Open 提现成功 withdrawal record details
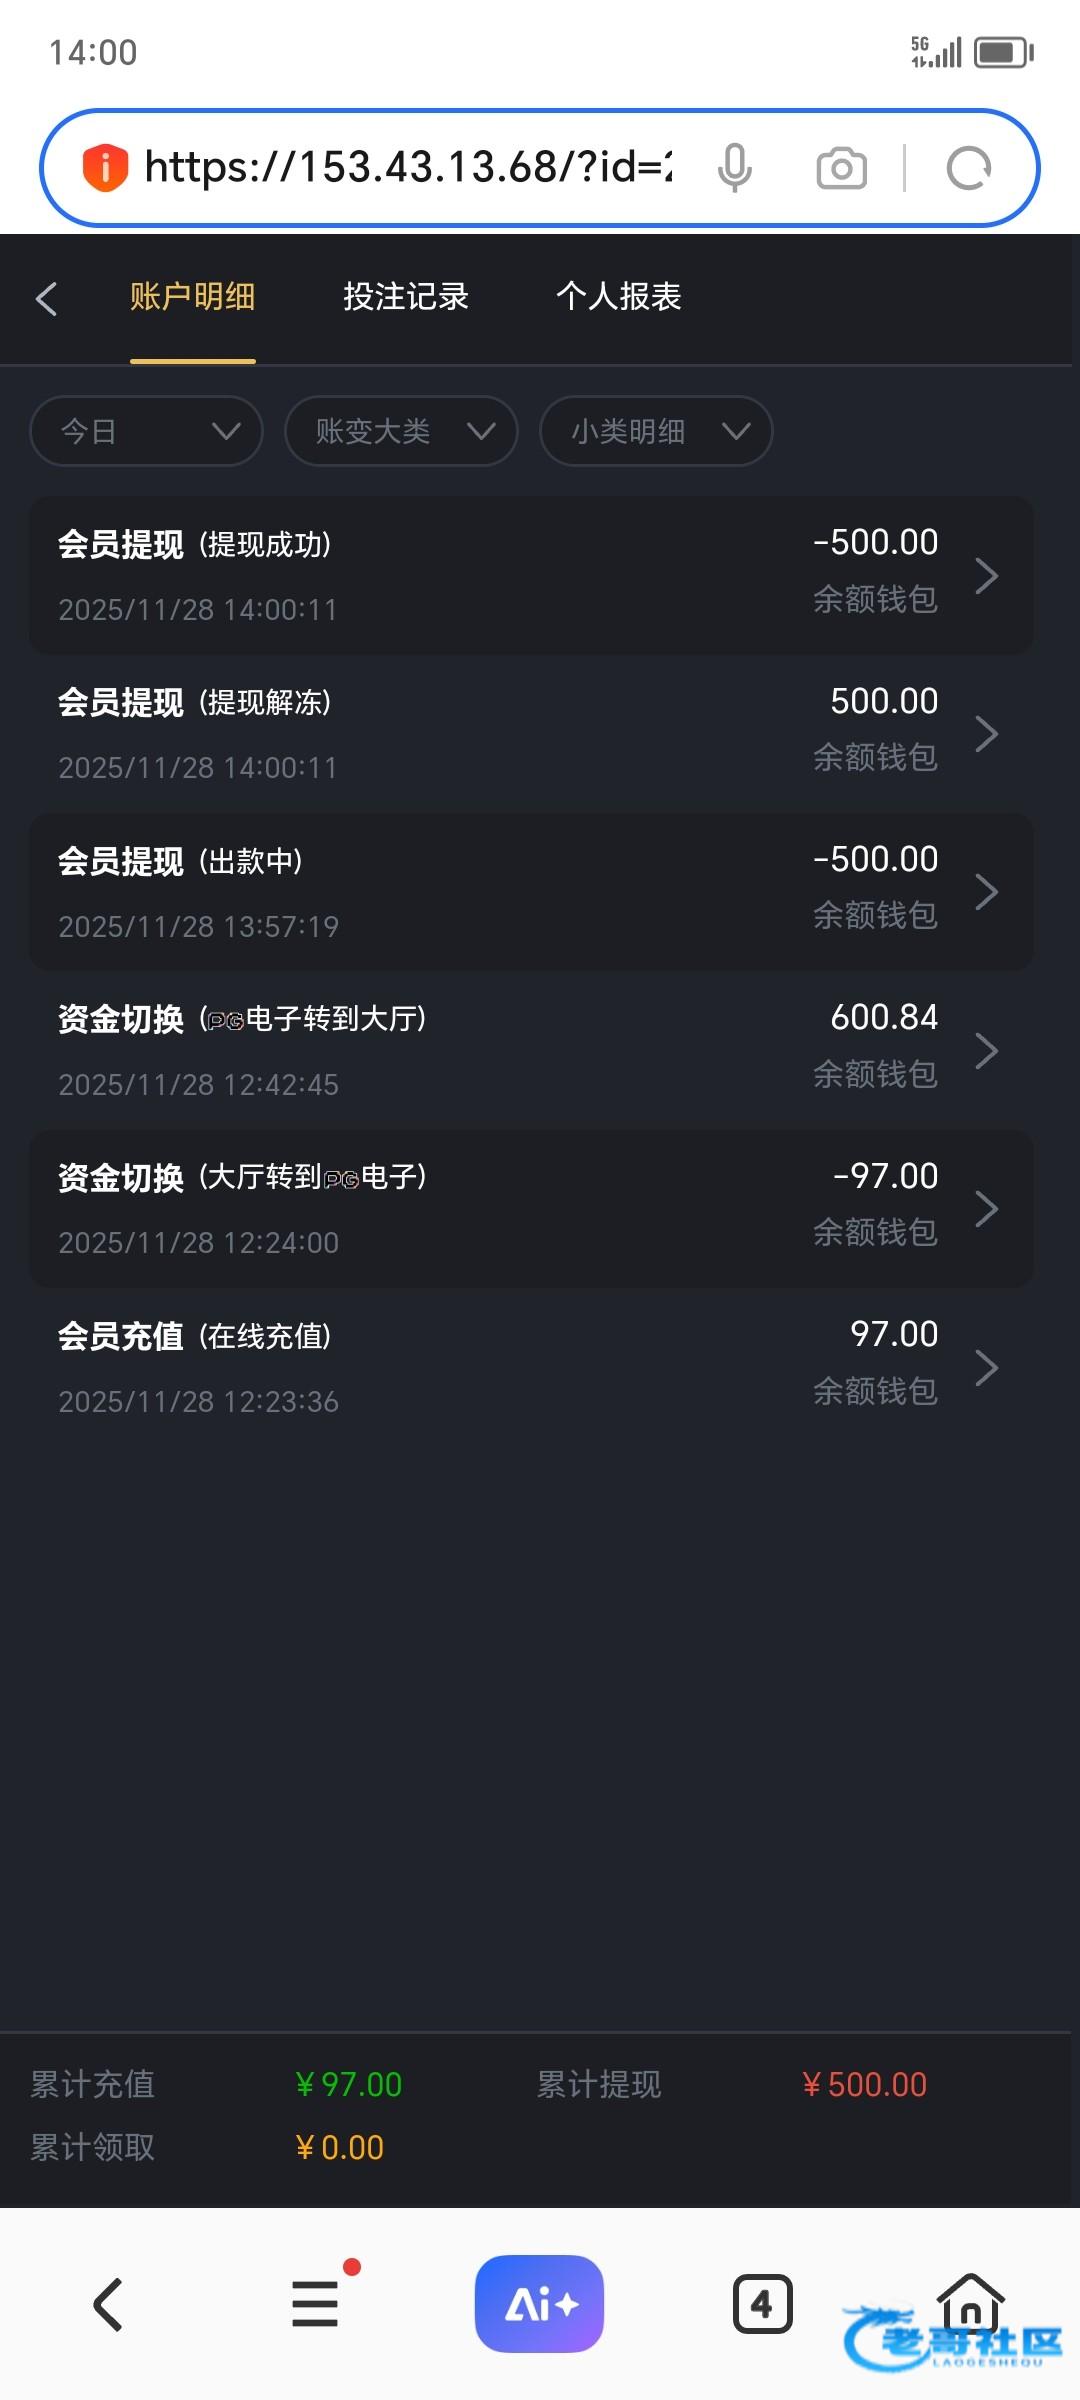The height and width of the screenshot is (2400, 1080). click(530, 576)
